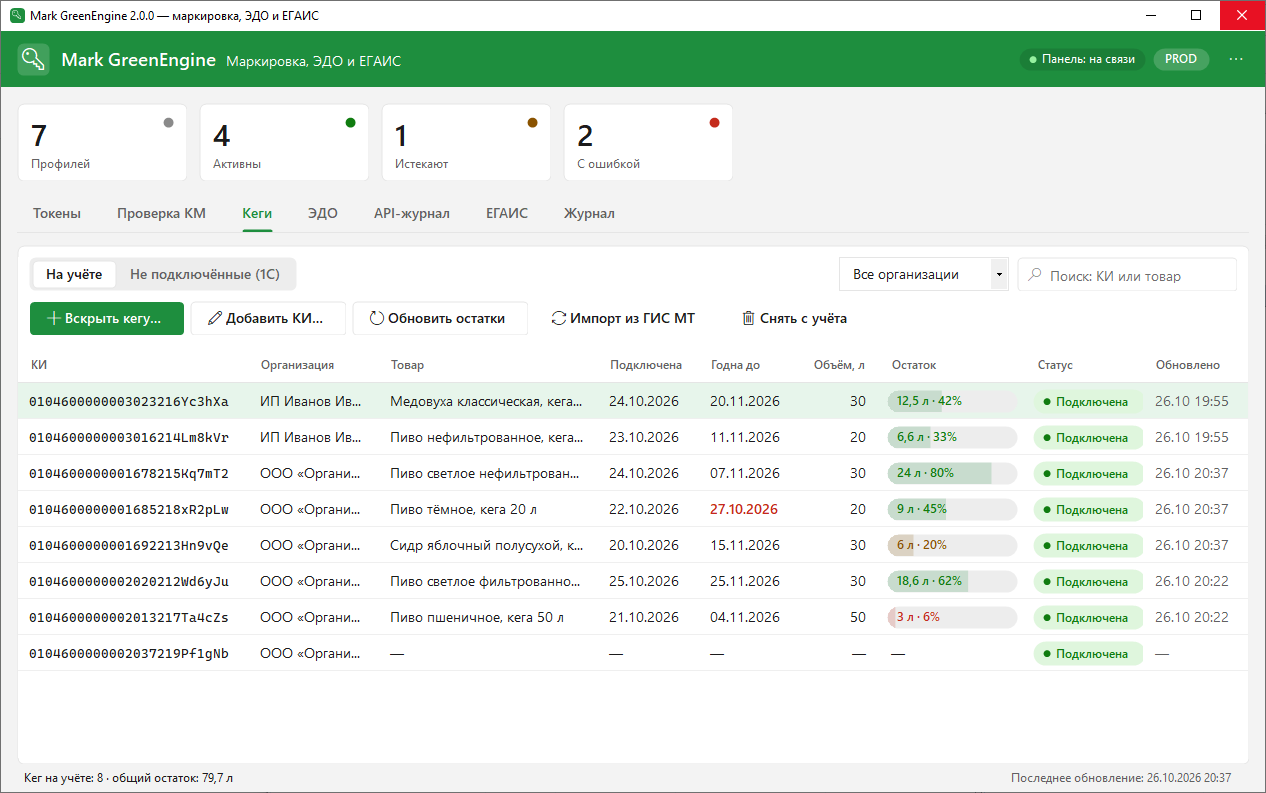Image resolution: width=1266 pixels, height=793 pixels.
Task: Open the Проверка КМ tab
Action: click(x=161, y=213)
